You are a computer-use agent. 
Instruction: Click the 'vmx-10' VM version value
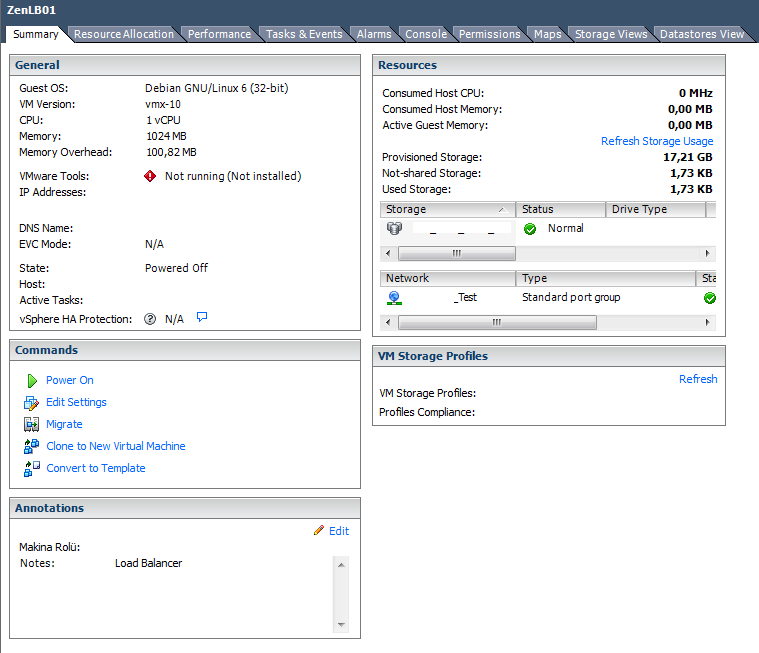click(163, 104)
